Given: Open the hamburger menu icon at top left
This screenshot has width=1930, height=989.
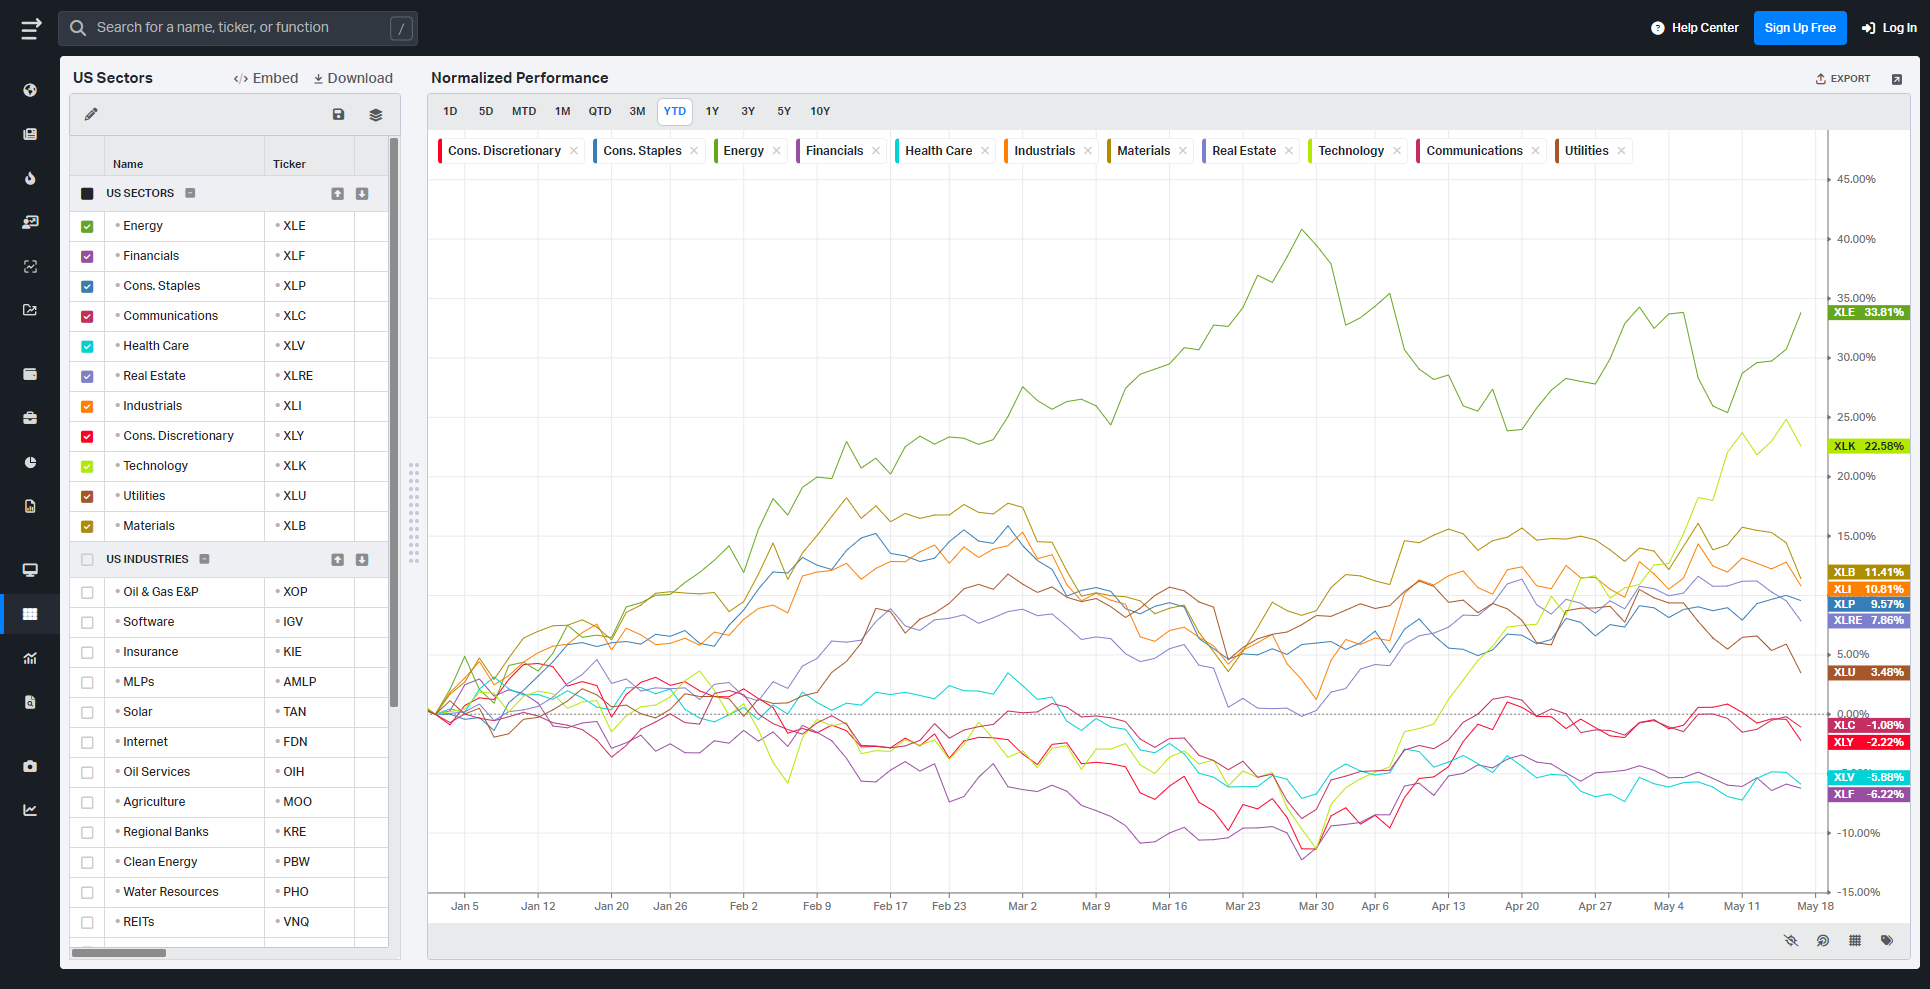Looking at the screenshot, I should 31,28.
